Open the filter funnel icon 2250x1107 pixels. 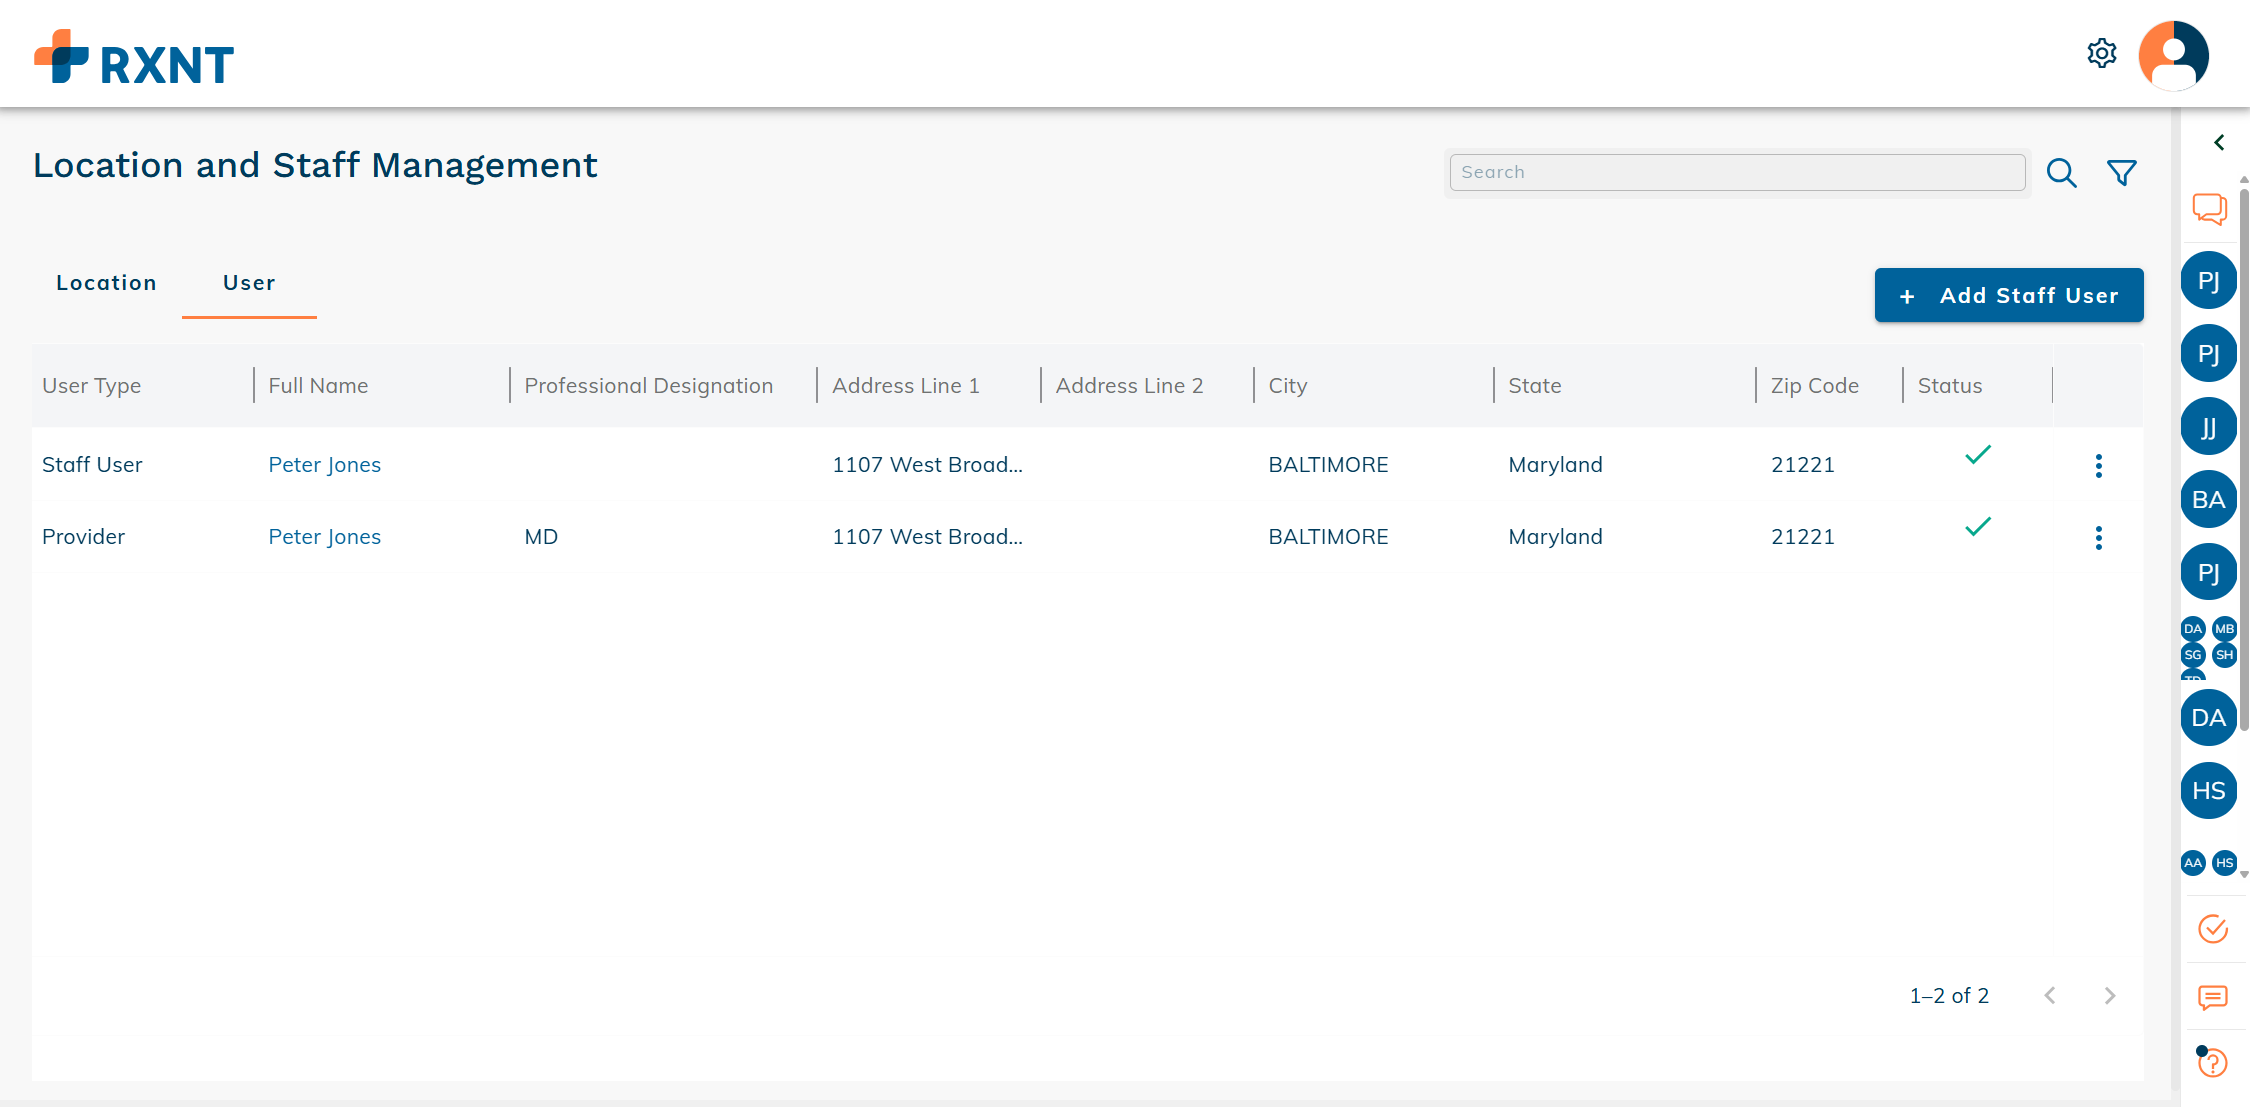2121,173
